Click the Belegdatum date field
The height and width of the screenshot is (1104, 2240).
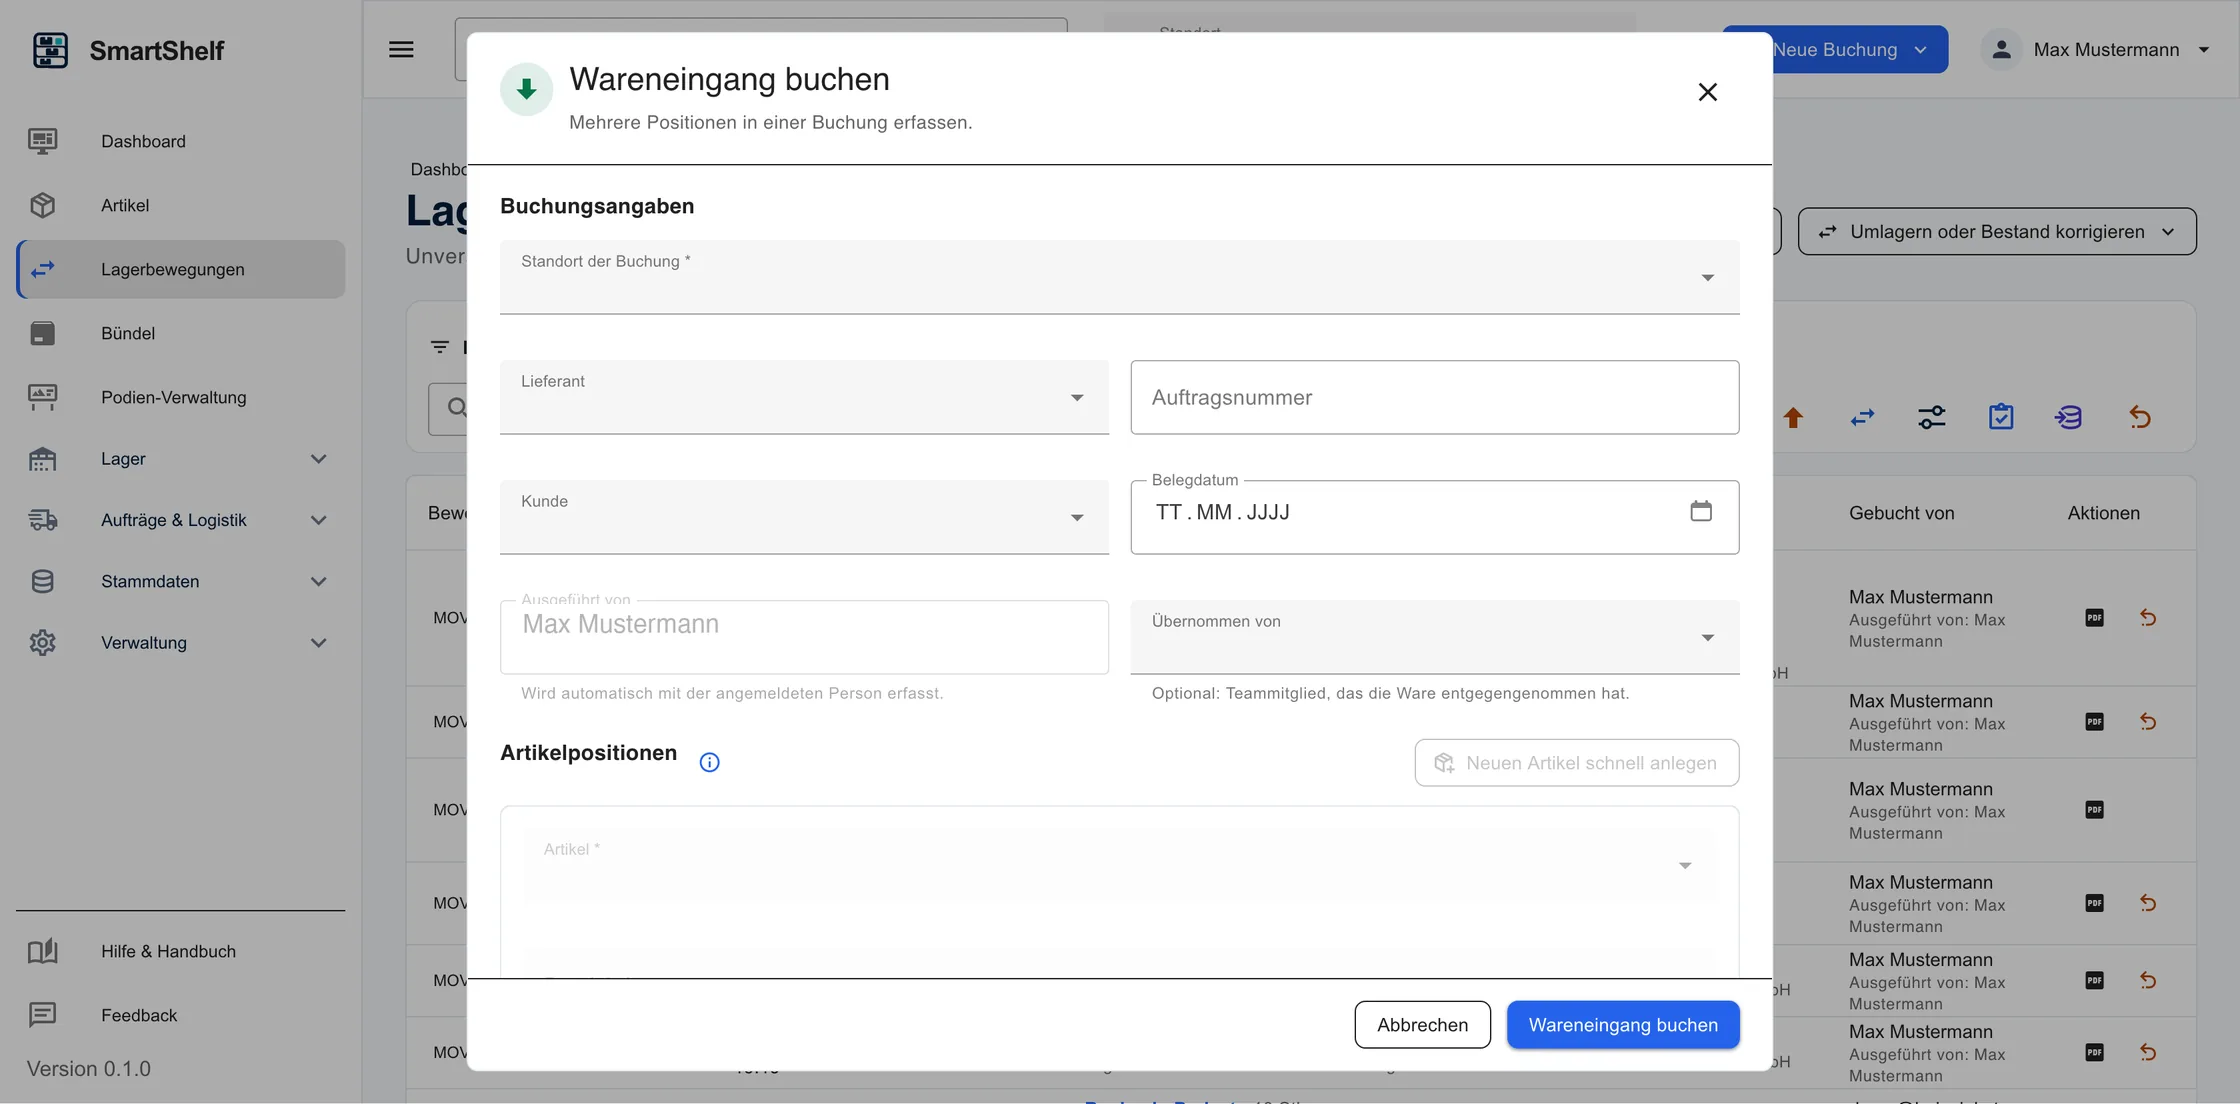(1434, 517)
